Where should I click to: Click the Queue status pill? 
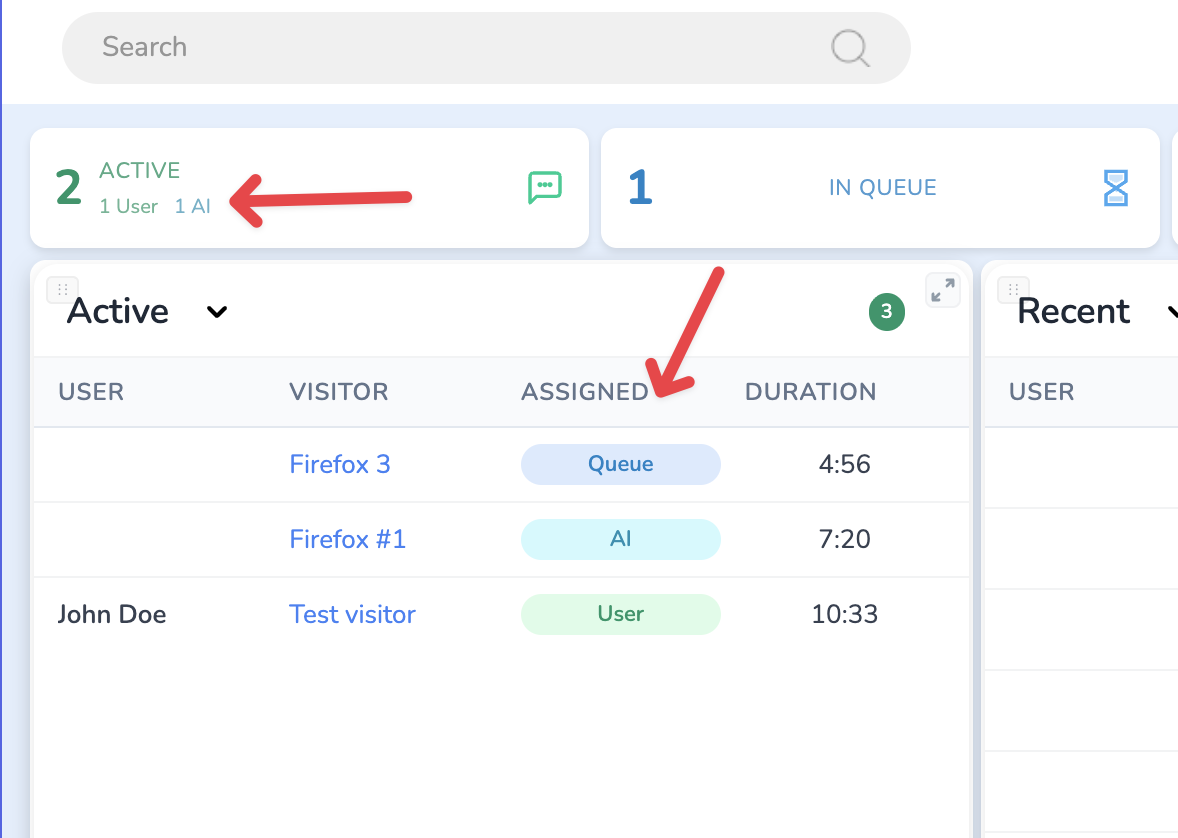coord(620,464)
